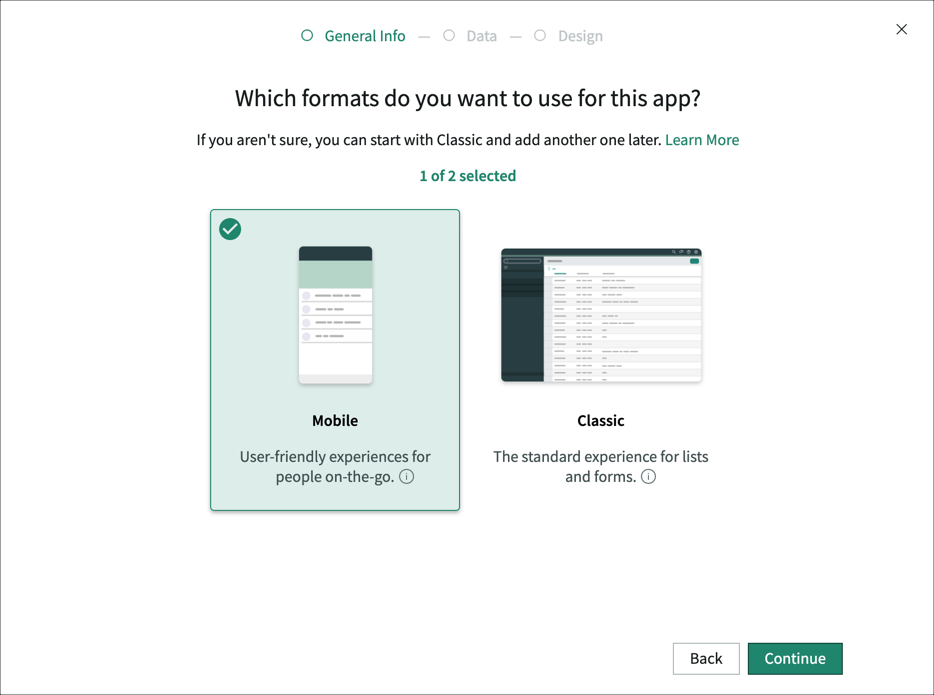Click the Classic desktop preview illustration
Image resolution: width=934 pixels, height=695 pixels.
point(600,314)
